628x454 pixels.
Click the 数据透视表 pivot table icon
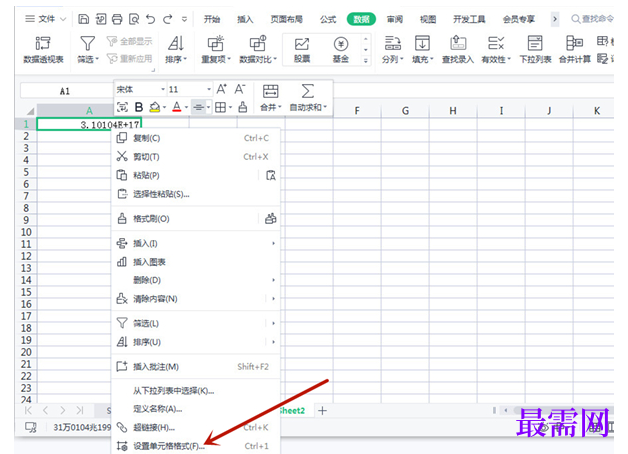[x=43, y=44]
